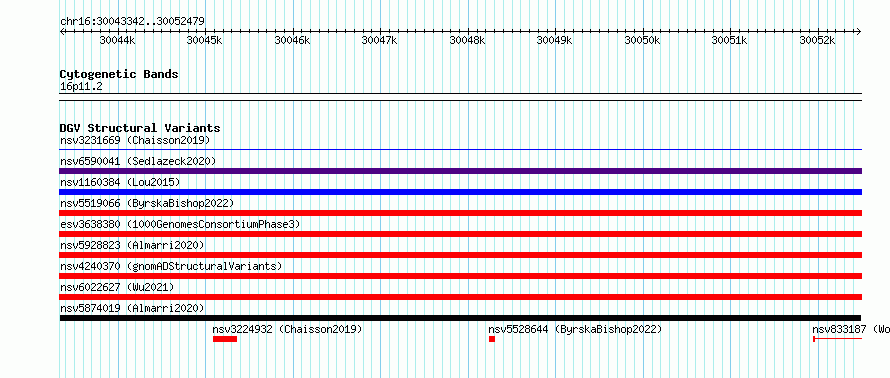Click the 30047k ruler tick label
This screenshot has width=890, height=378.
pyautogui.click(x=380, y=40)
